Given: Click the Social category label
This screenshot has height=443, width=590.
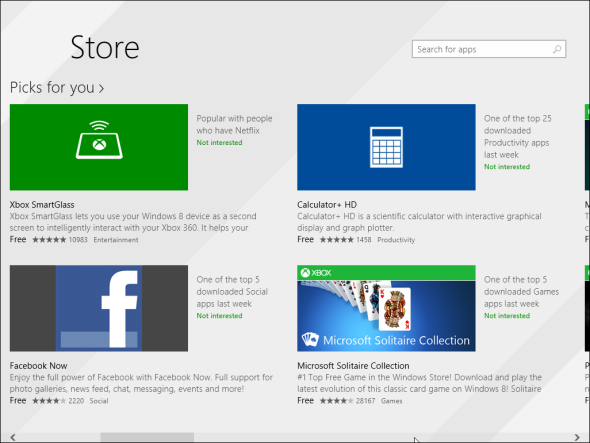Looking at the screenshot, I should [x=99, y=401].
